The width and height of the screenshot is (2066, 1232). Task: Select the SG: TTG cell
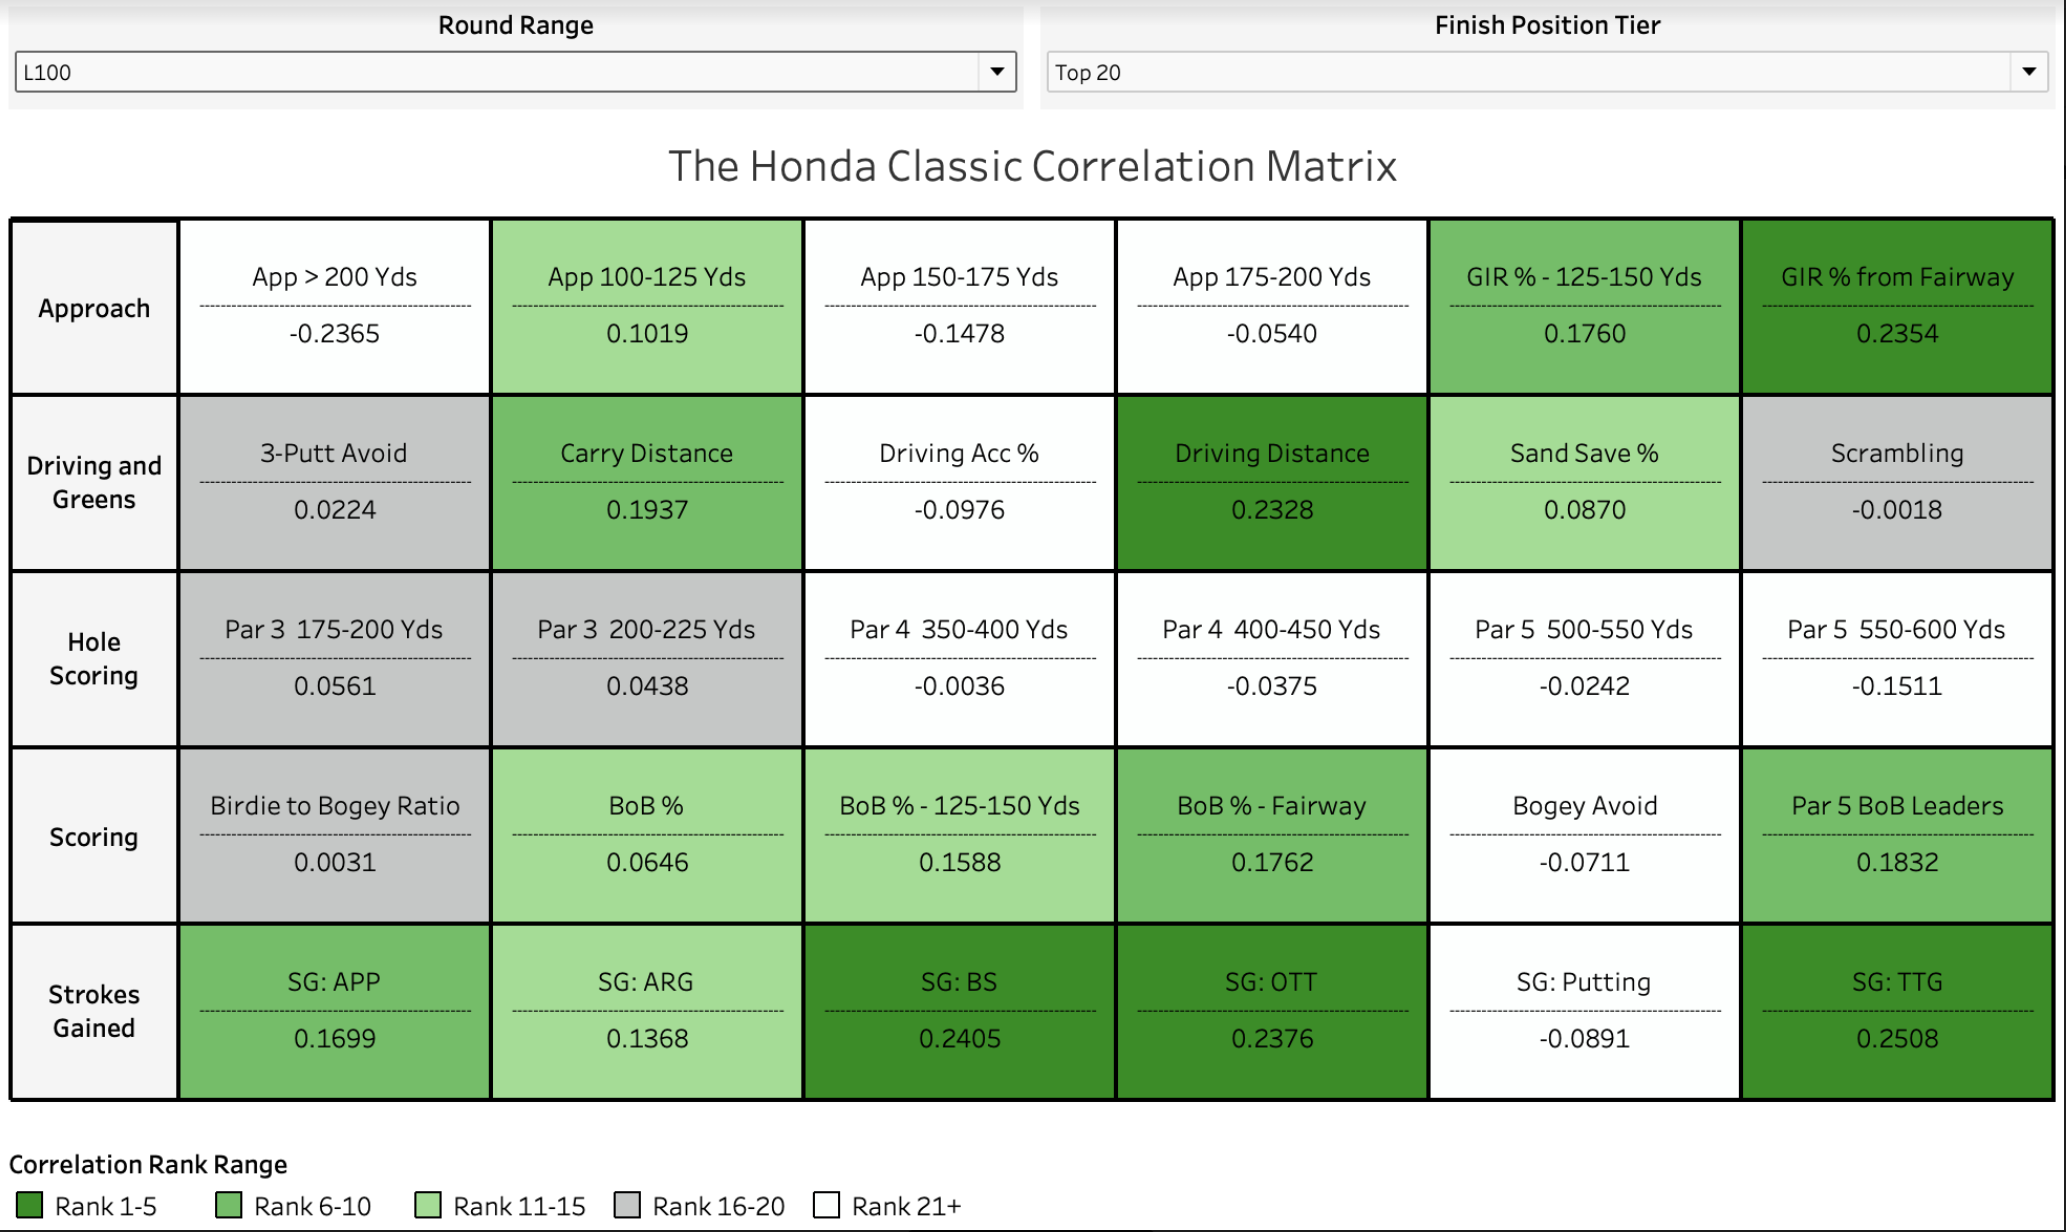1897,1011
